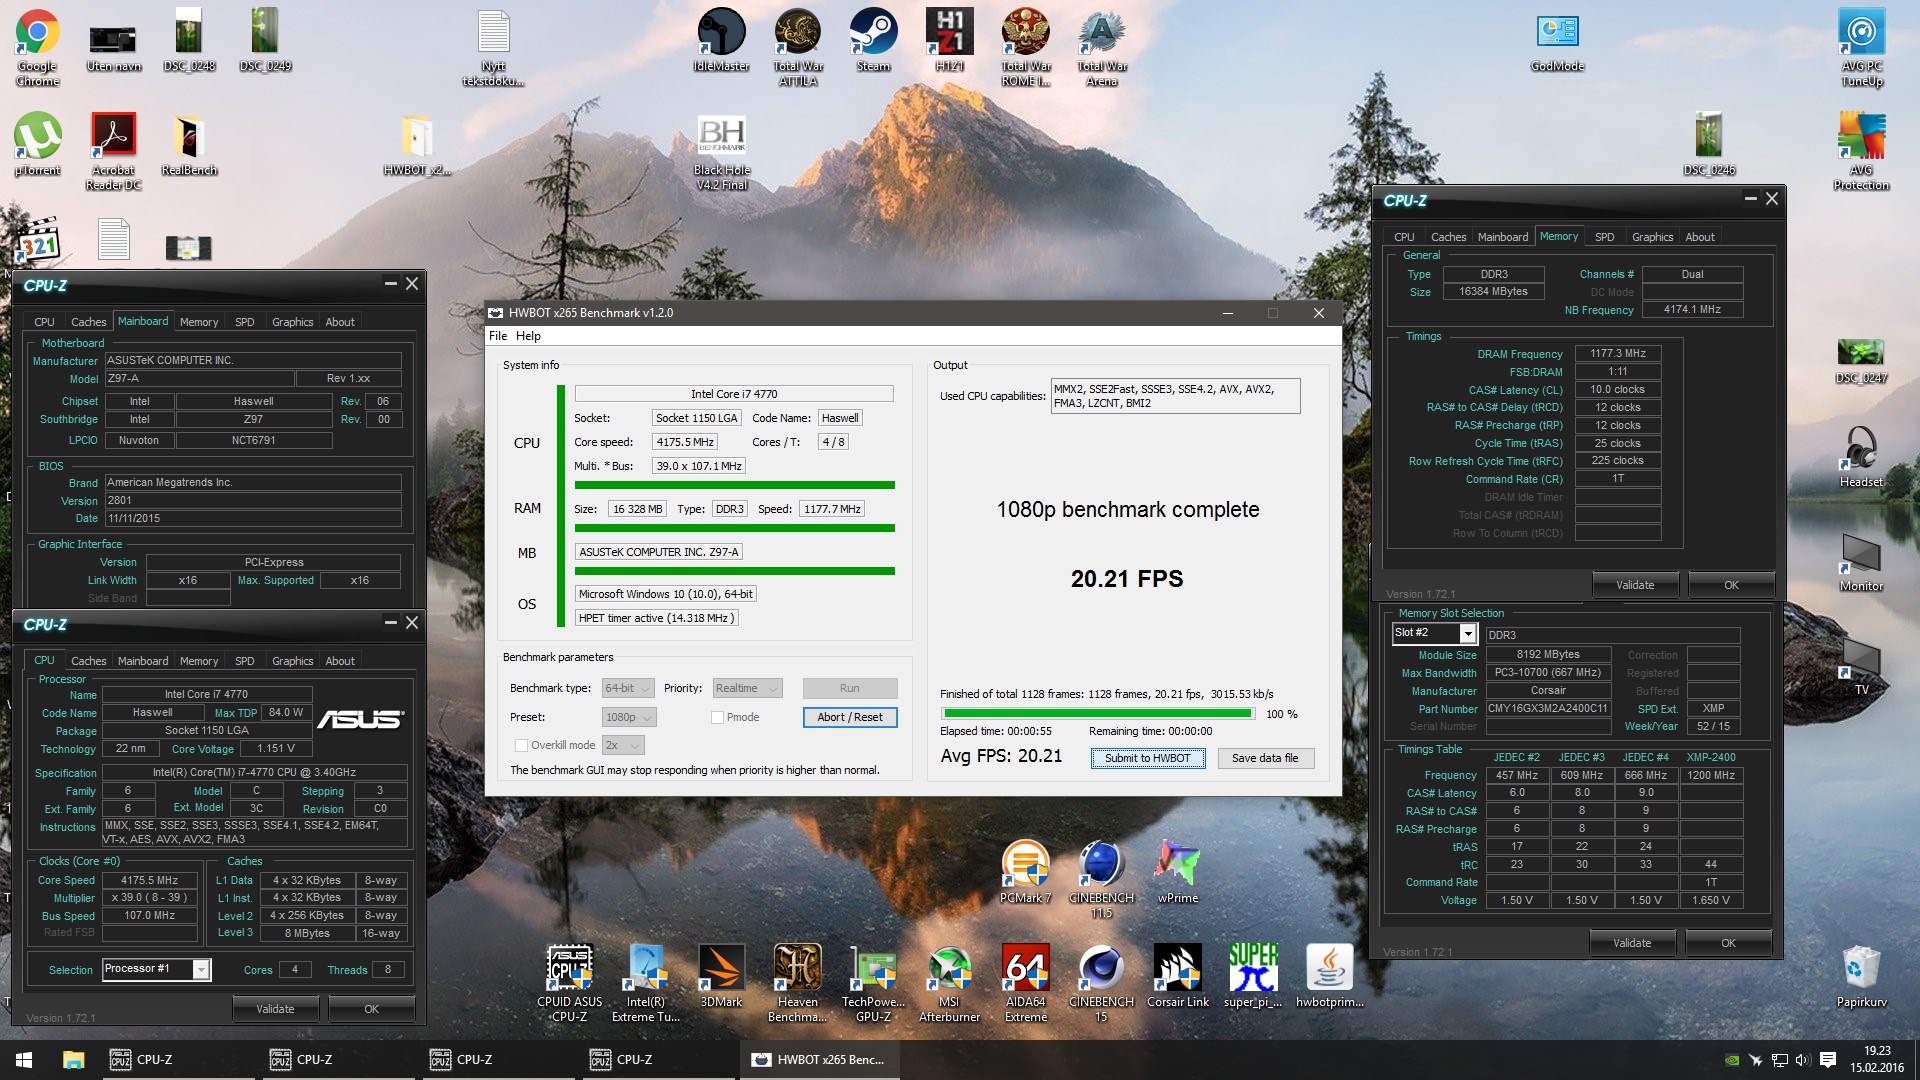This screenshot has width=1920, height=1080.
Task: Open Acrobat Reader DC icon
Action: 113,151
